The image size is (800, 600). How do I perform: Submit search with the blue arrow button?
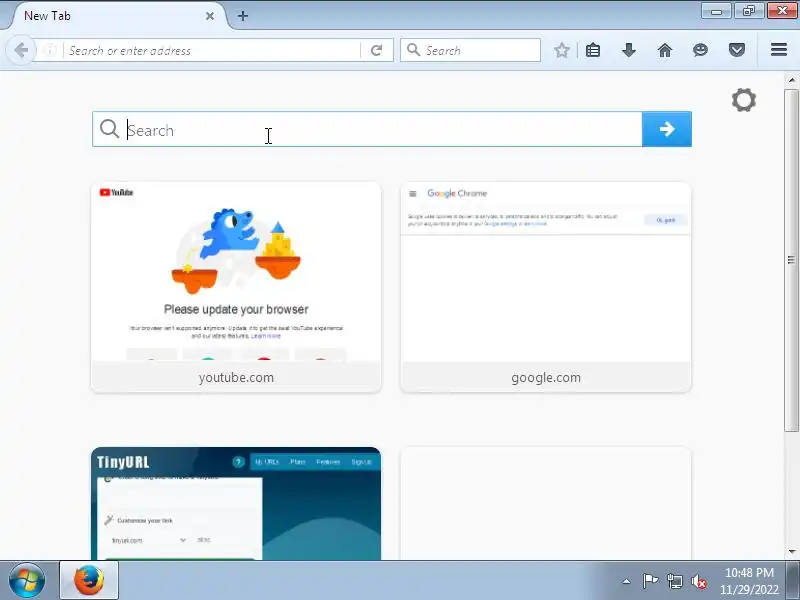tap(667, 129)
